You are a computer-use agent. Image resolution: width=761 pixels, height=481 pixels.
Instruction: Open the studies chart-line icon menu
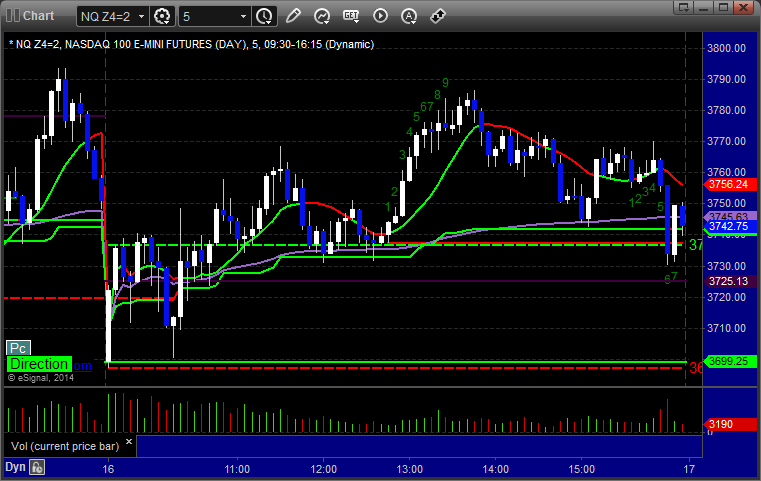pyautogui.click(x=322, y=16)
